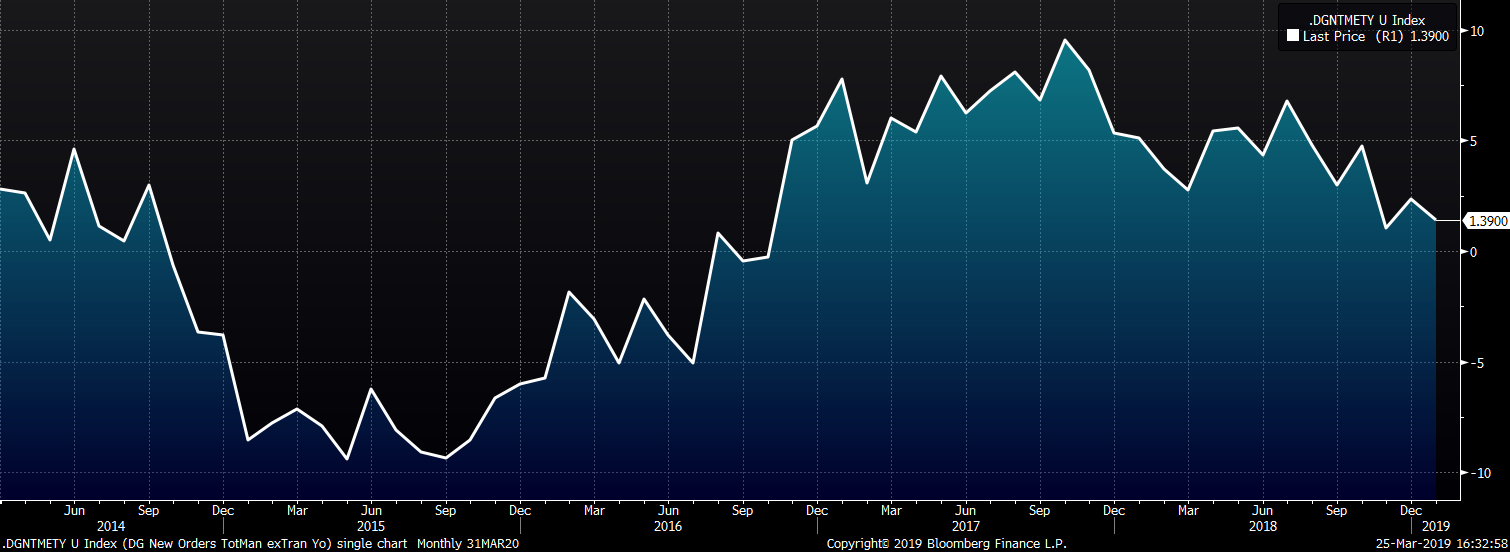Click the Last Price (R1) 1.3900 legend text

1369,36
